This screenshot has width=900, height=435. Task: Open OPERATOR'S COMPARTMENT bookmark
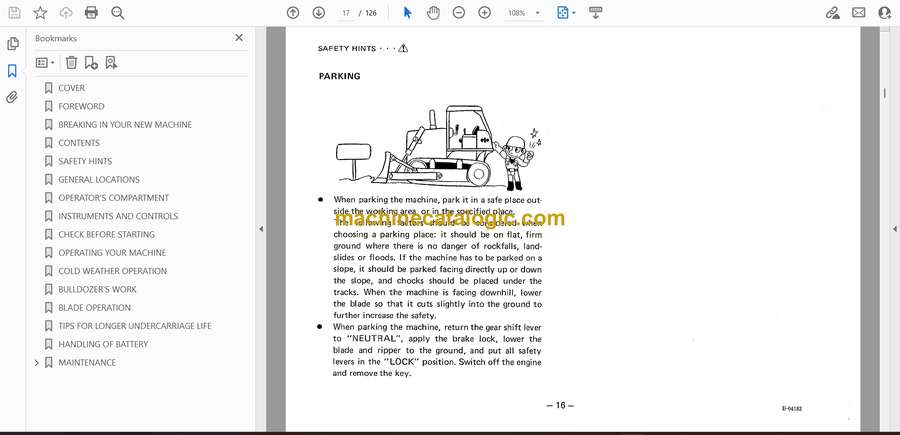114,198
